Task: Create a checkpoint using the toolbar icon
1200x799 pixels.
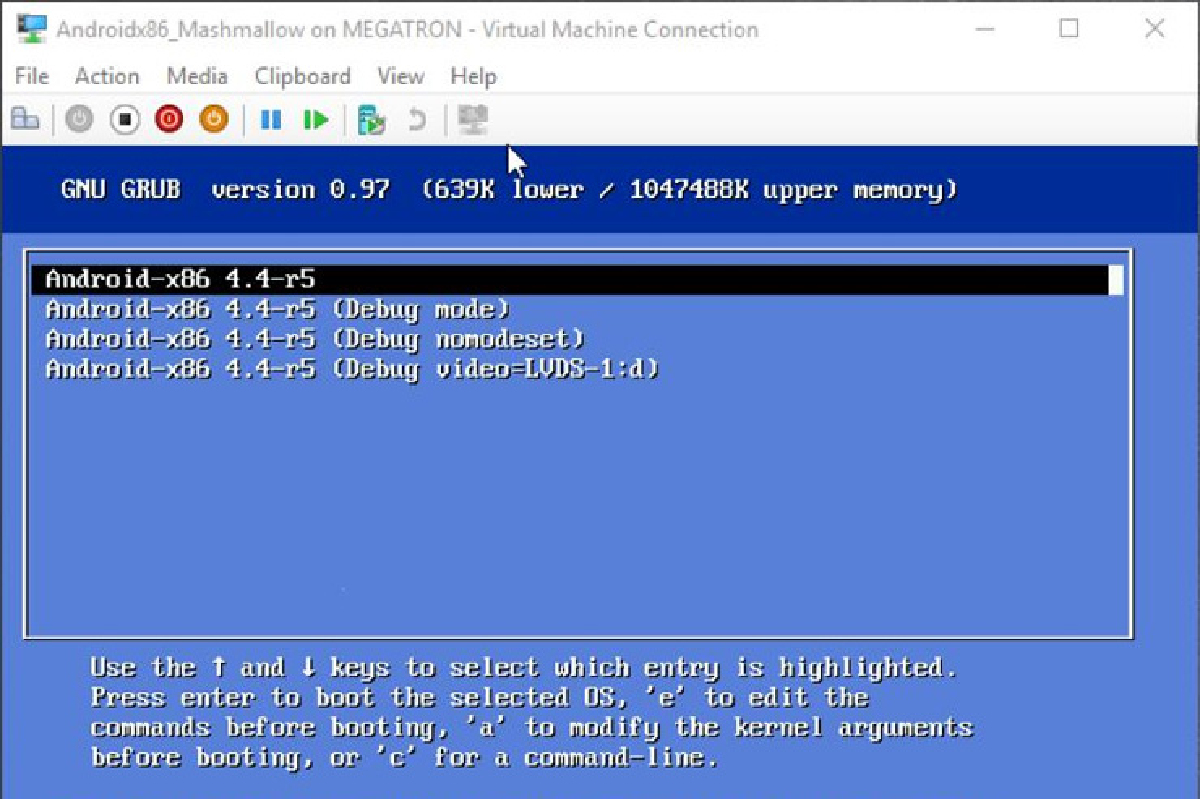Action: click(372, 120)
